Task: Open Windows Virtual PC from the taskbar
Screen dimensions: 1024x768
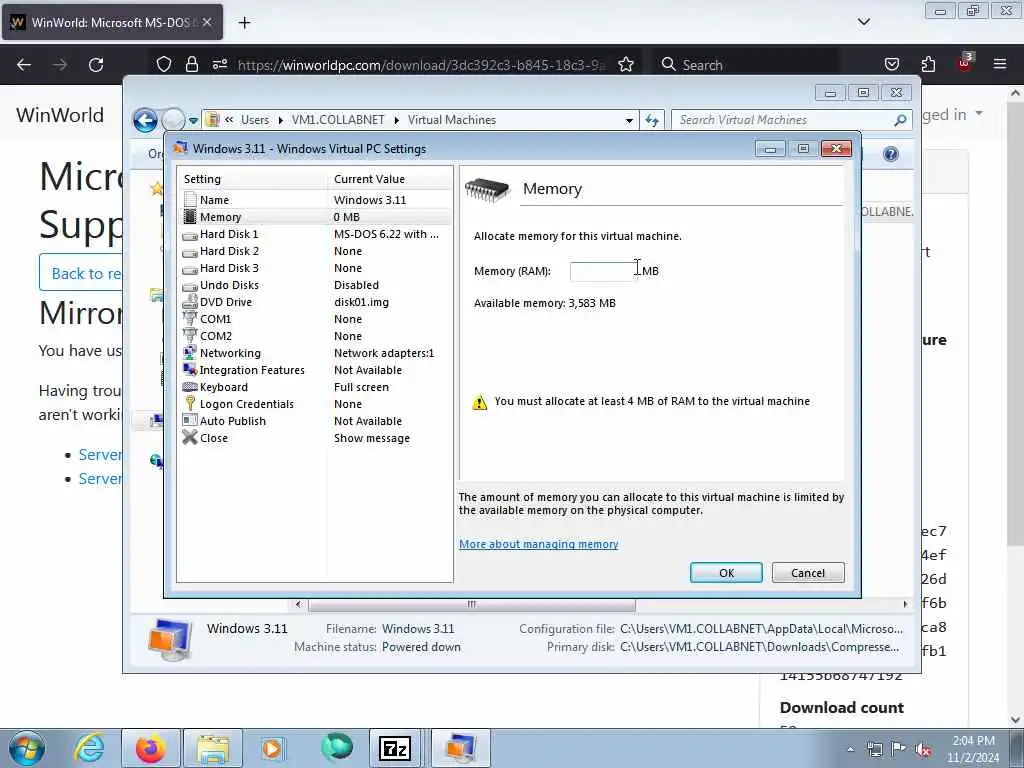Action: coord(460,748)
